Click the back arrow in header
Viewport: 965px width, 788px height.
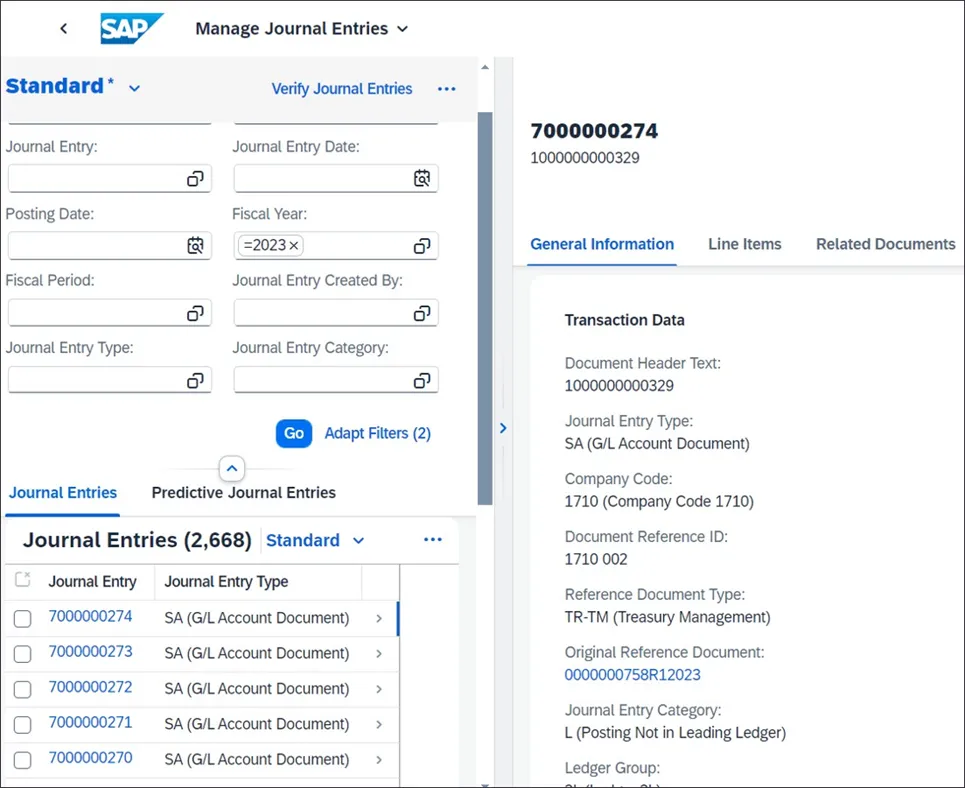63,28
